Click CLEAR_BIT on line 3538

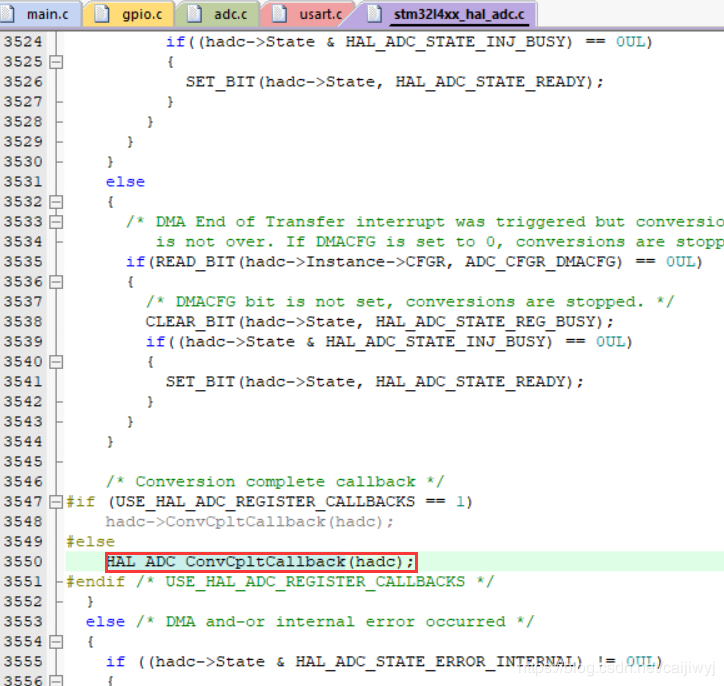coord(190,322)
